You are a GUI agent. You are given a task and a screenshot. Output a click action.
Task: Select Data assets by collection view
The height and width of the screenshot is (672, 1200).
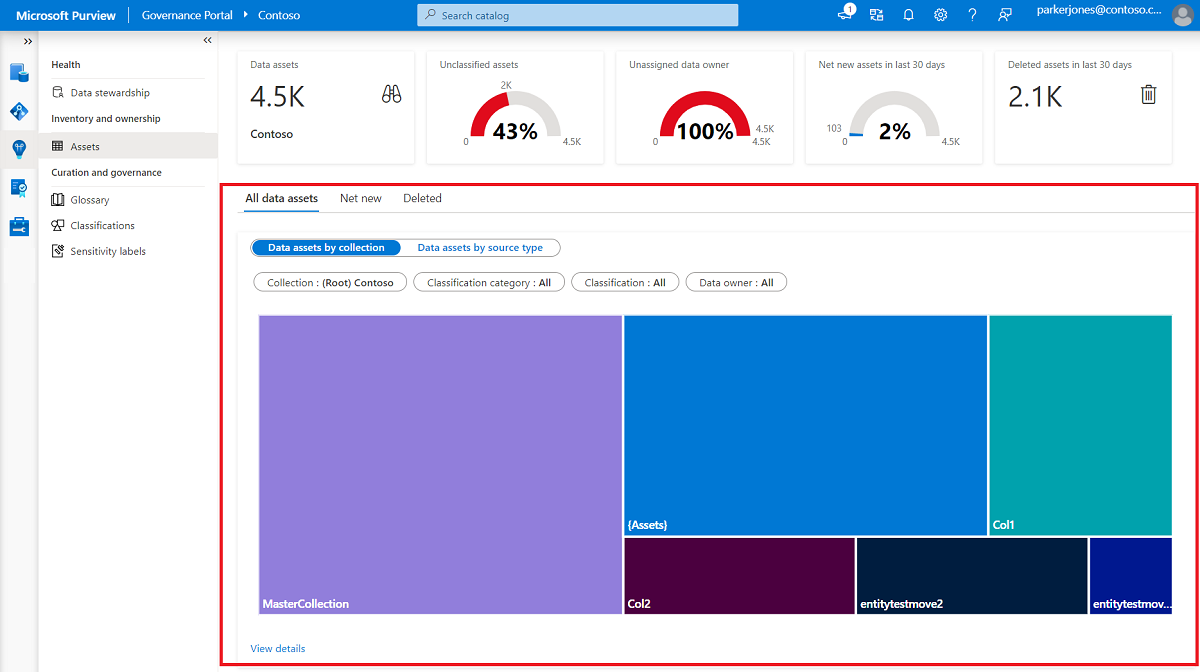coord(326,248)
